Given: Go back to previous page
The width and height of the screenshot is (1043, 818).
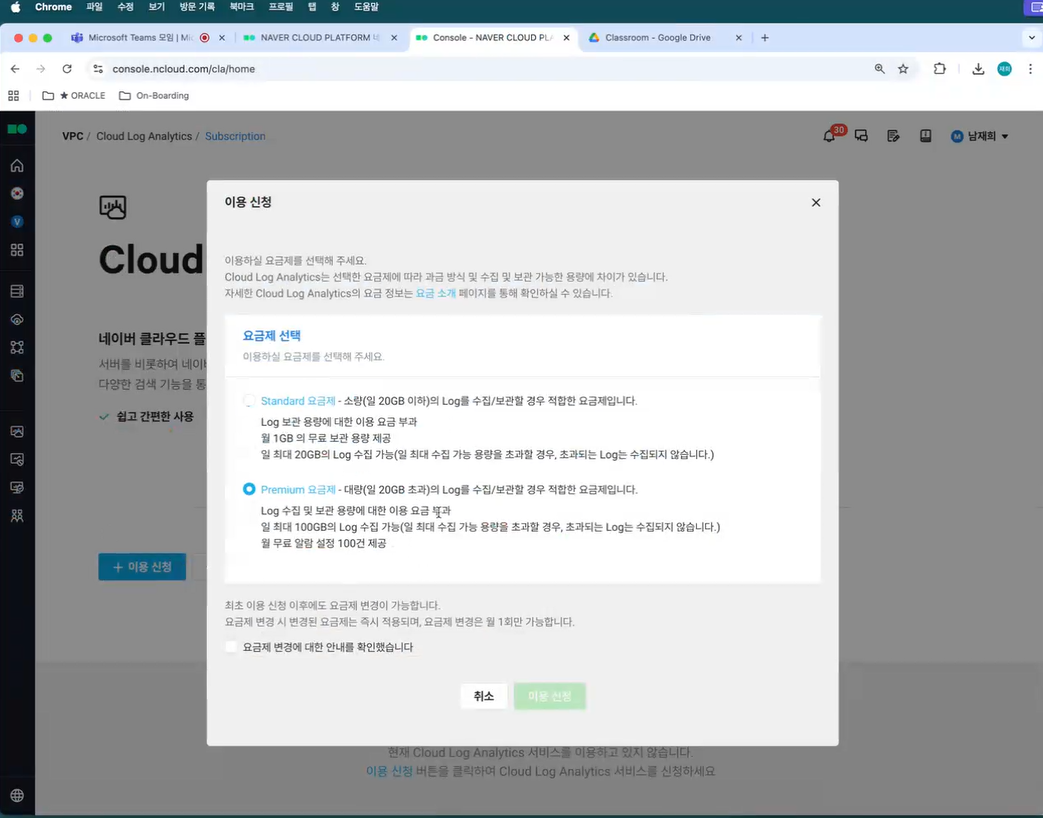Looking at the screenshot, I should (x=15, y=68).
